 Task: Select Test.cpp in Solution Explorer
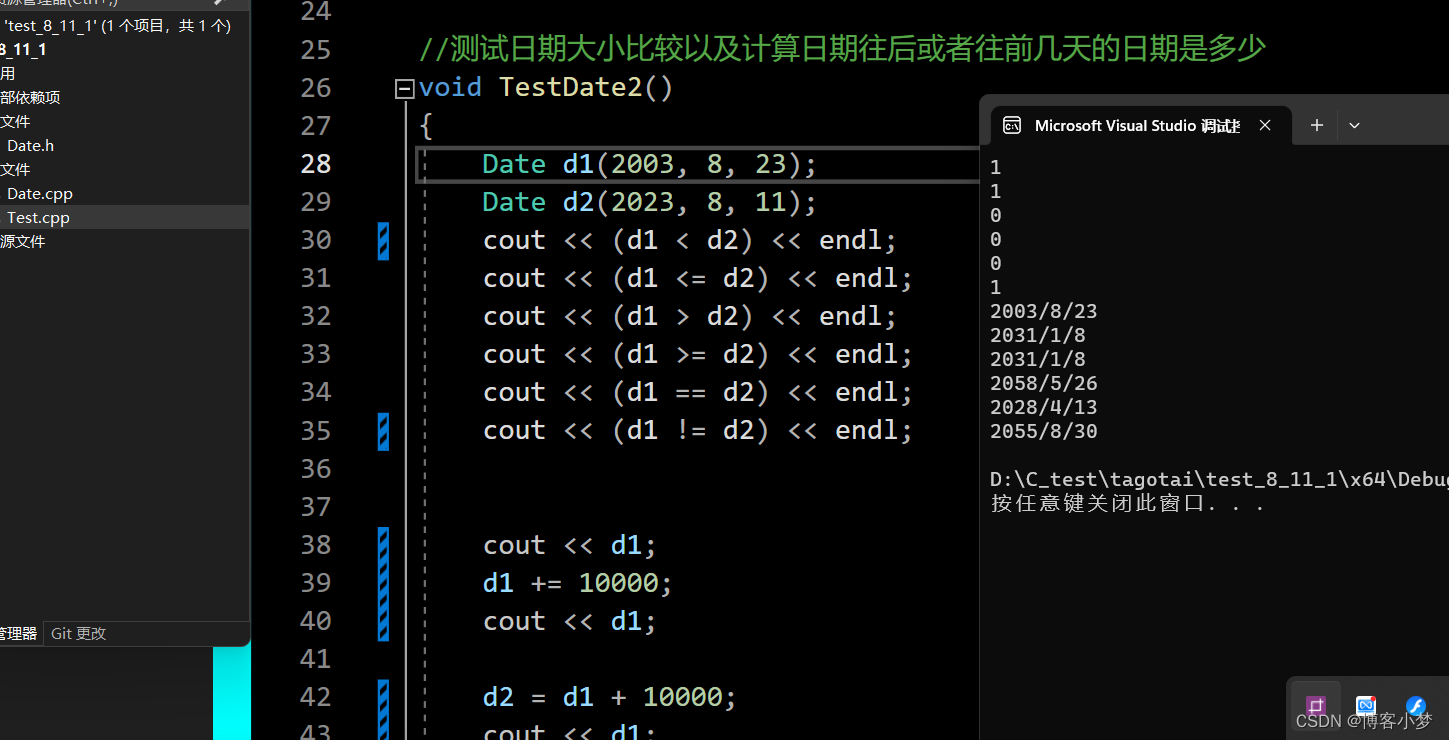(38, 217)
